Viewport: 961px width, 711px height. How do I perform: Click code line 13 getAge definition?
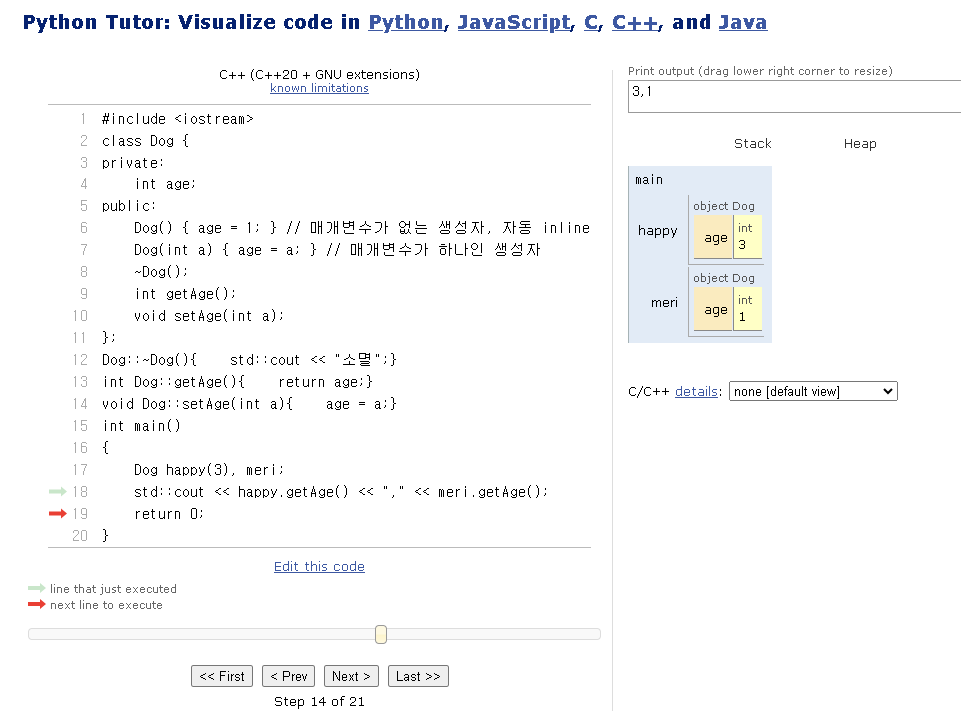point(237,382)
